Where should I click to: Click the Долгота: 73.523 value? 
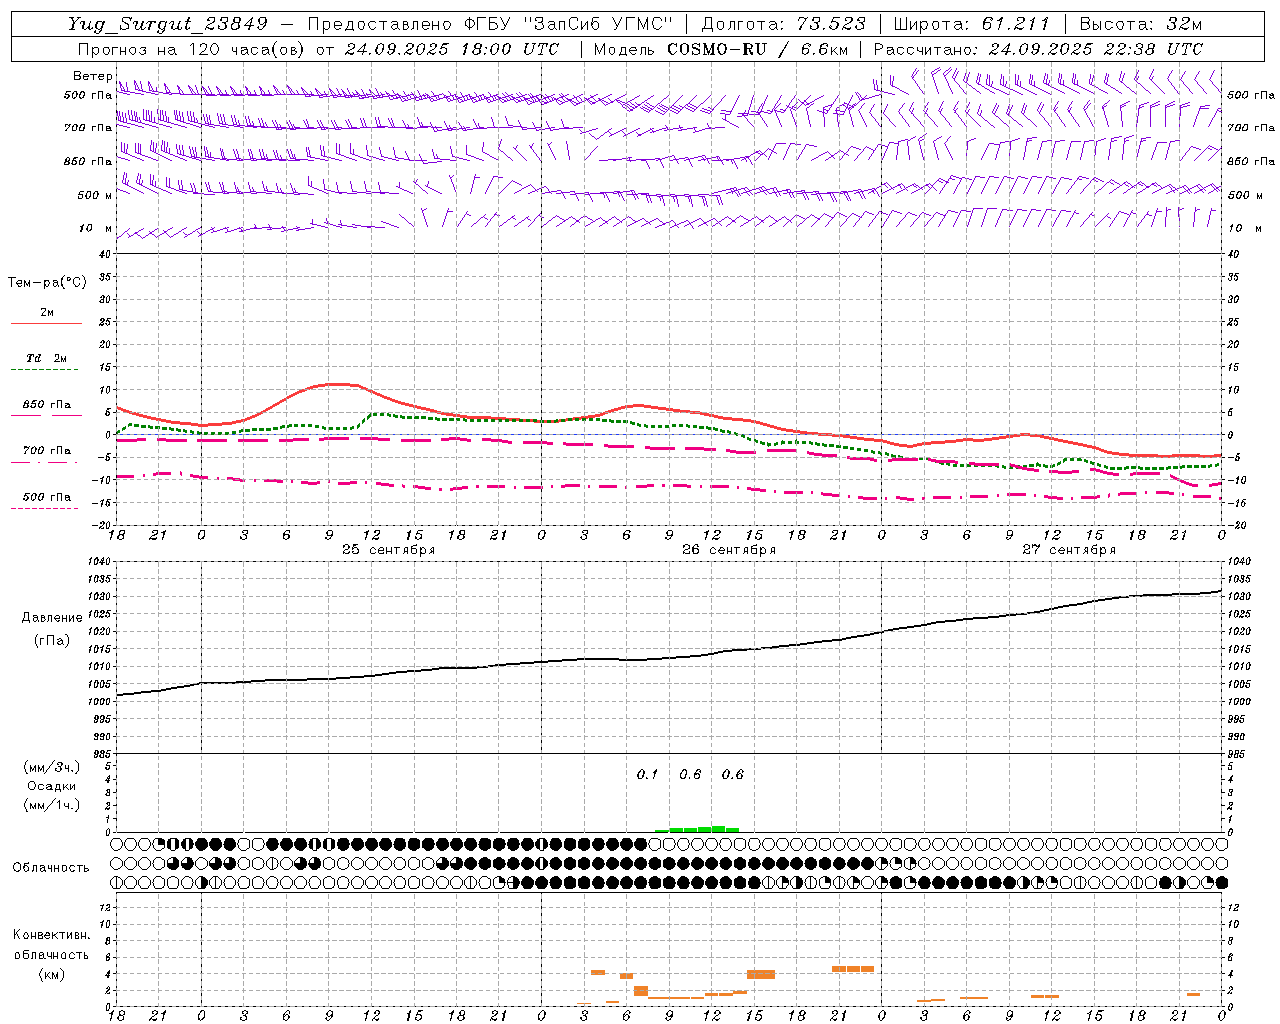(x=784, y=24)
